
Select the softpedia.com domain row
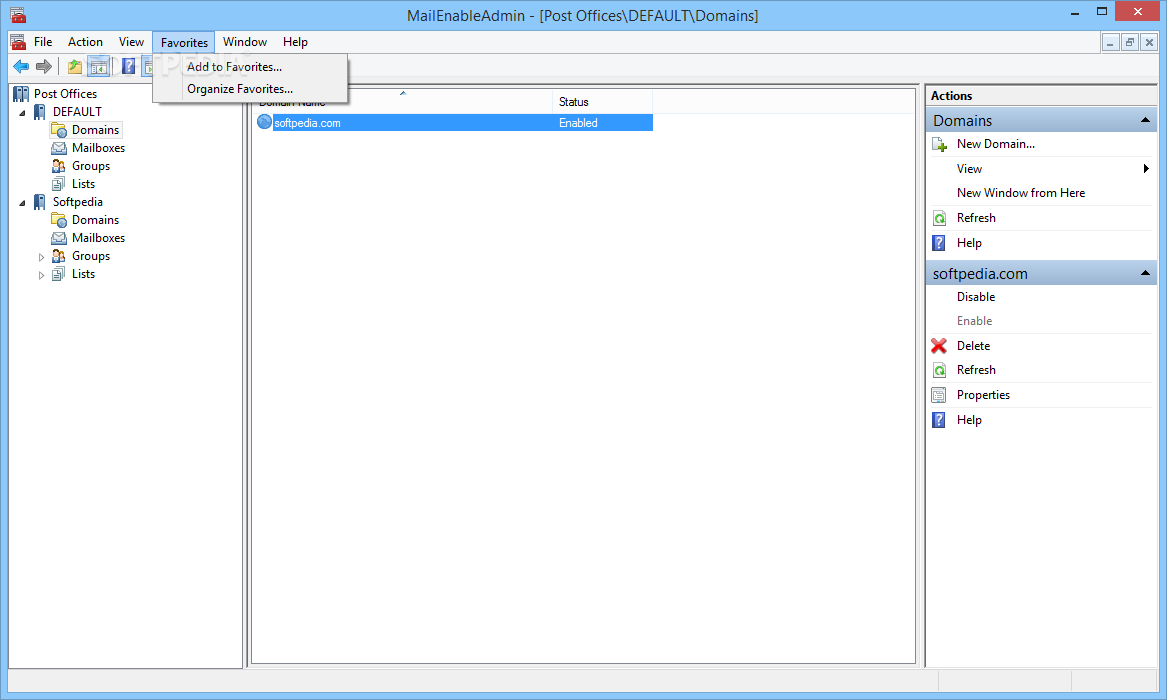454,123
